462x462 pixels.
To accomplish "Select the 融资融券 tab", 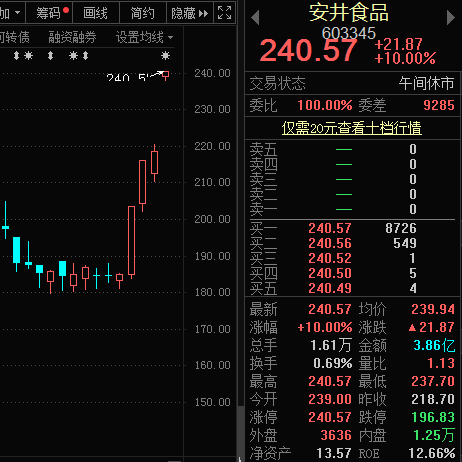I will (x=72, y=37).
